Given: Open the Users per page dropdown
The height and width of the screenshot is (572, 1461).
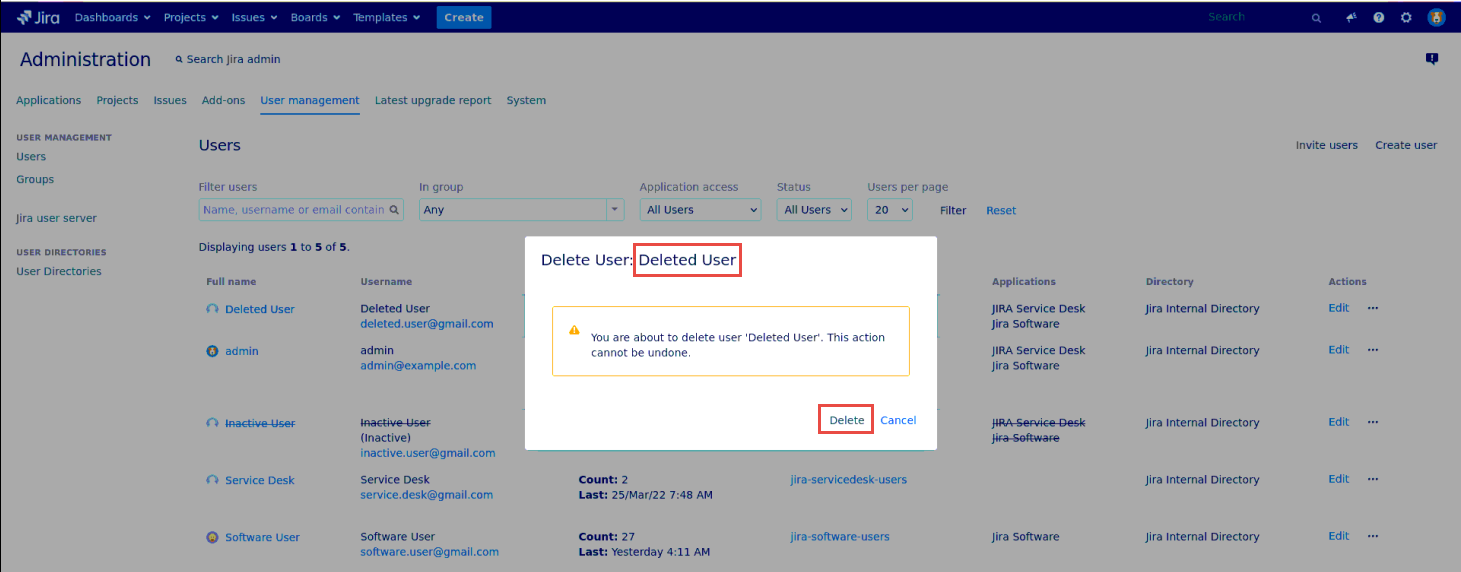Looking at the screenshot, I should pos(889,210).
